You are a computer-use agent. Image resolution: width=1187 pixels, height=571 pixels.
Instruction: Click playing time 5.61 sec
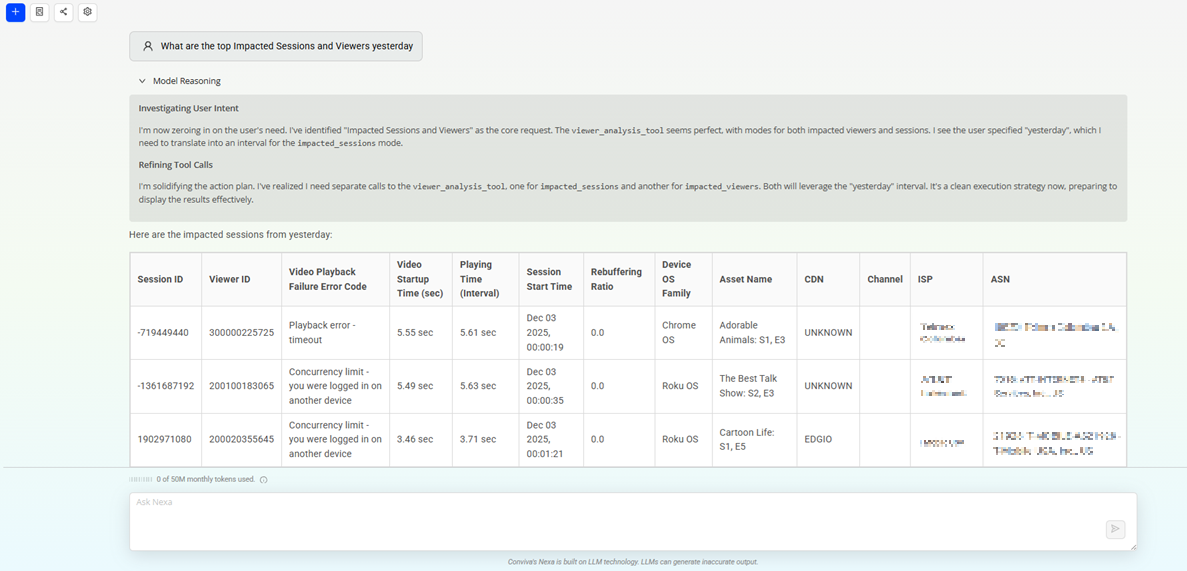pos(478,332)
